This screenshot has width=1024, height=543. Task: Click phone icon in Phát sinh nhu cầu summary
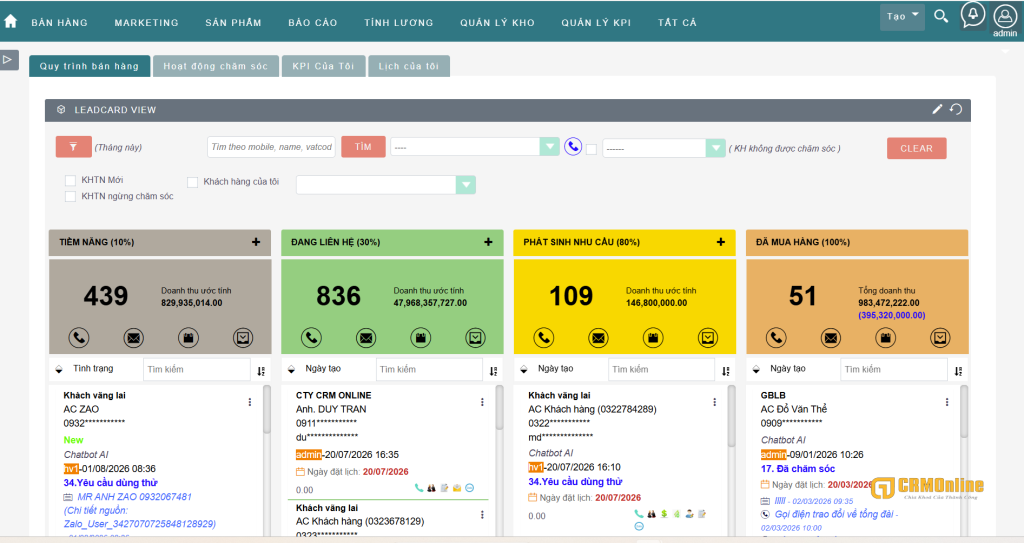point(544,338)
